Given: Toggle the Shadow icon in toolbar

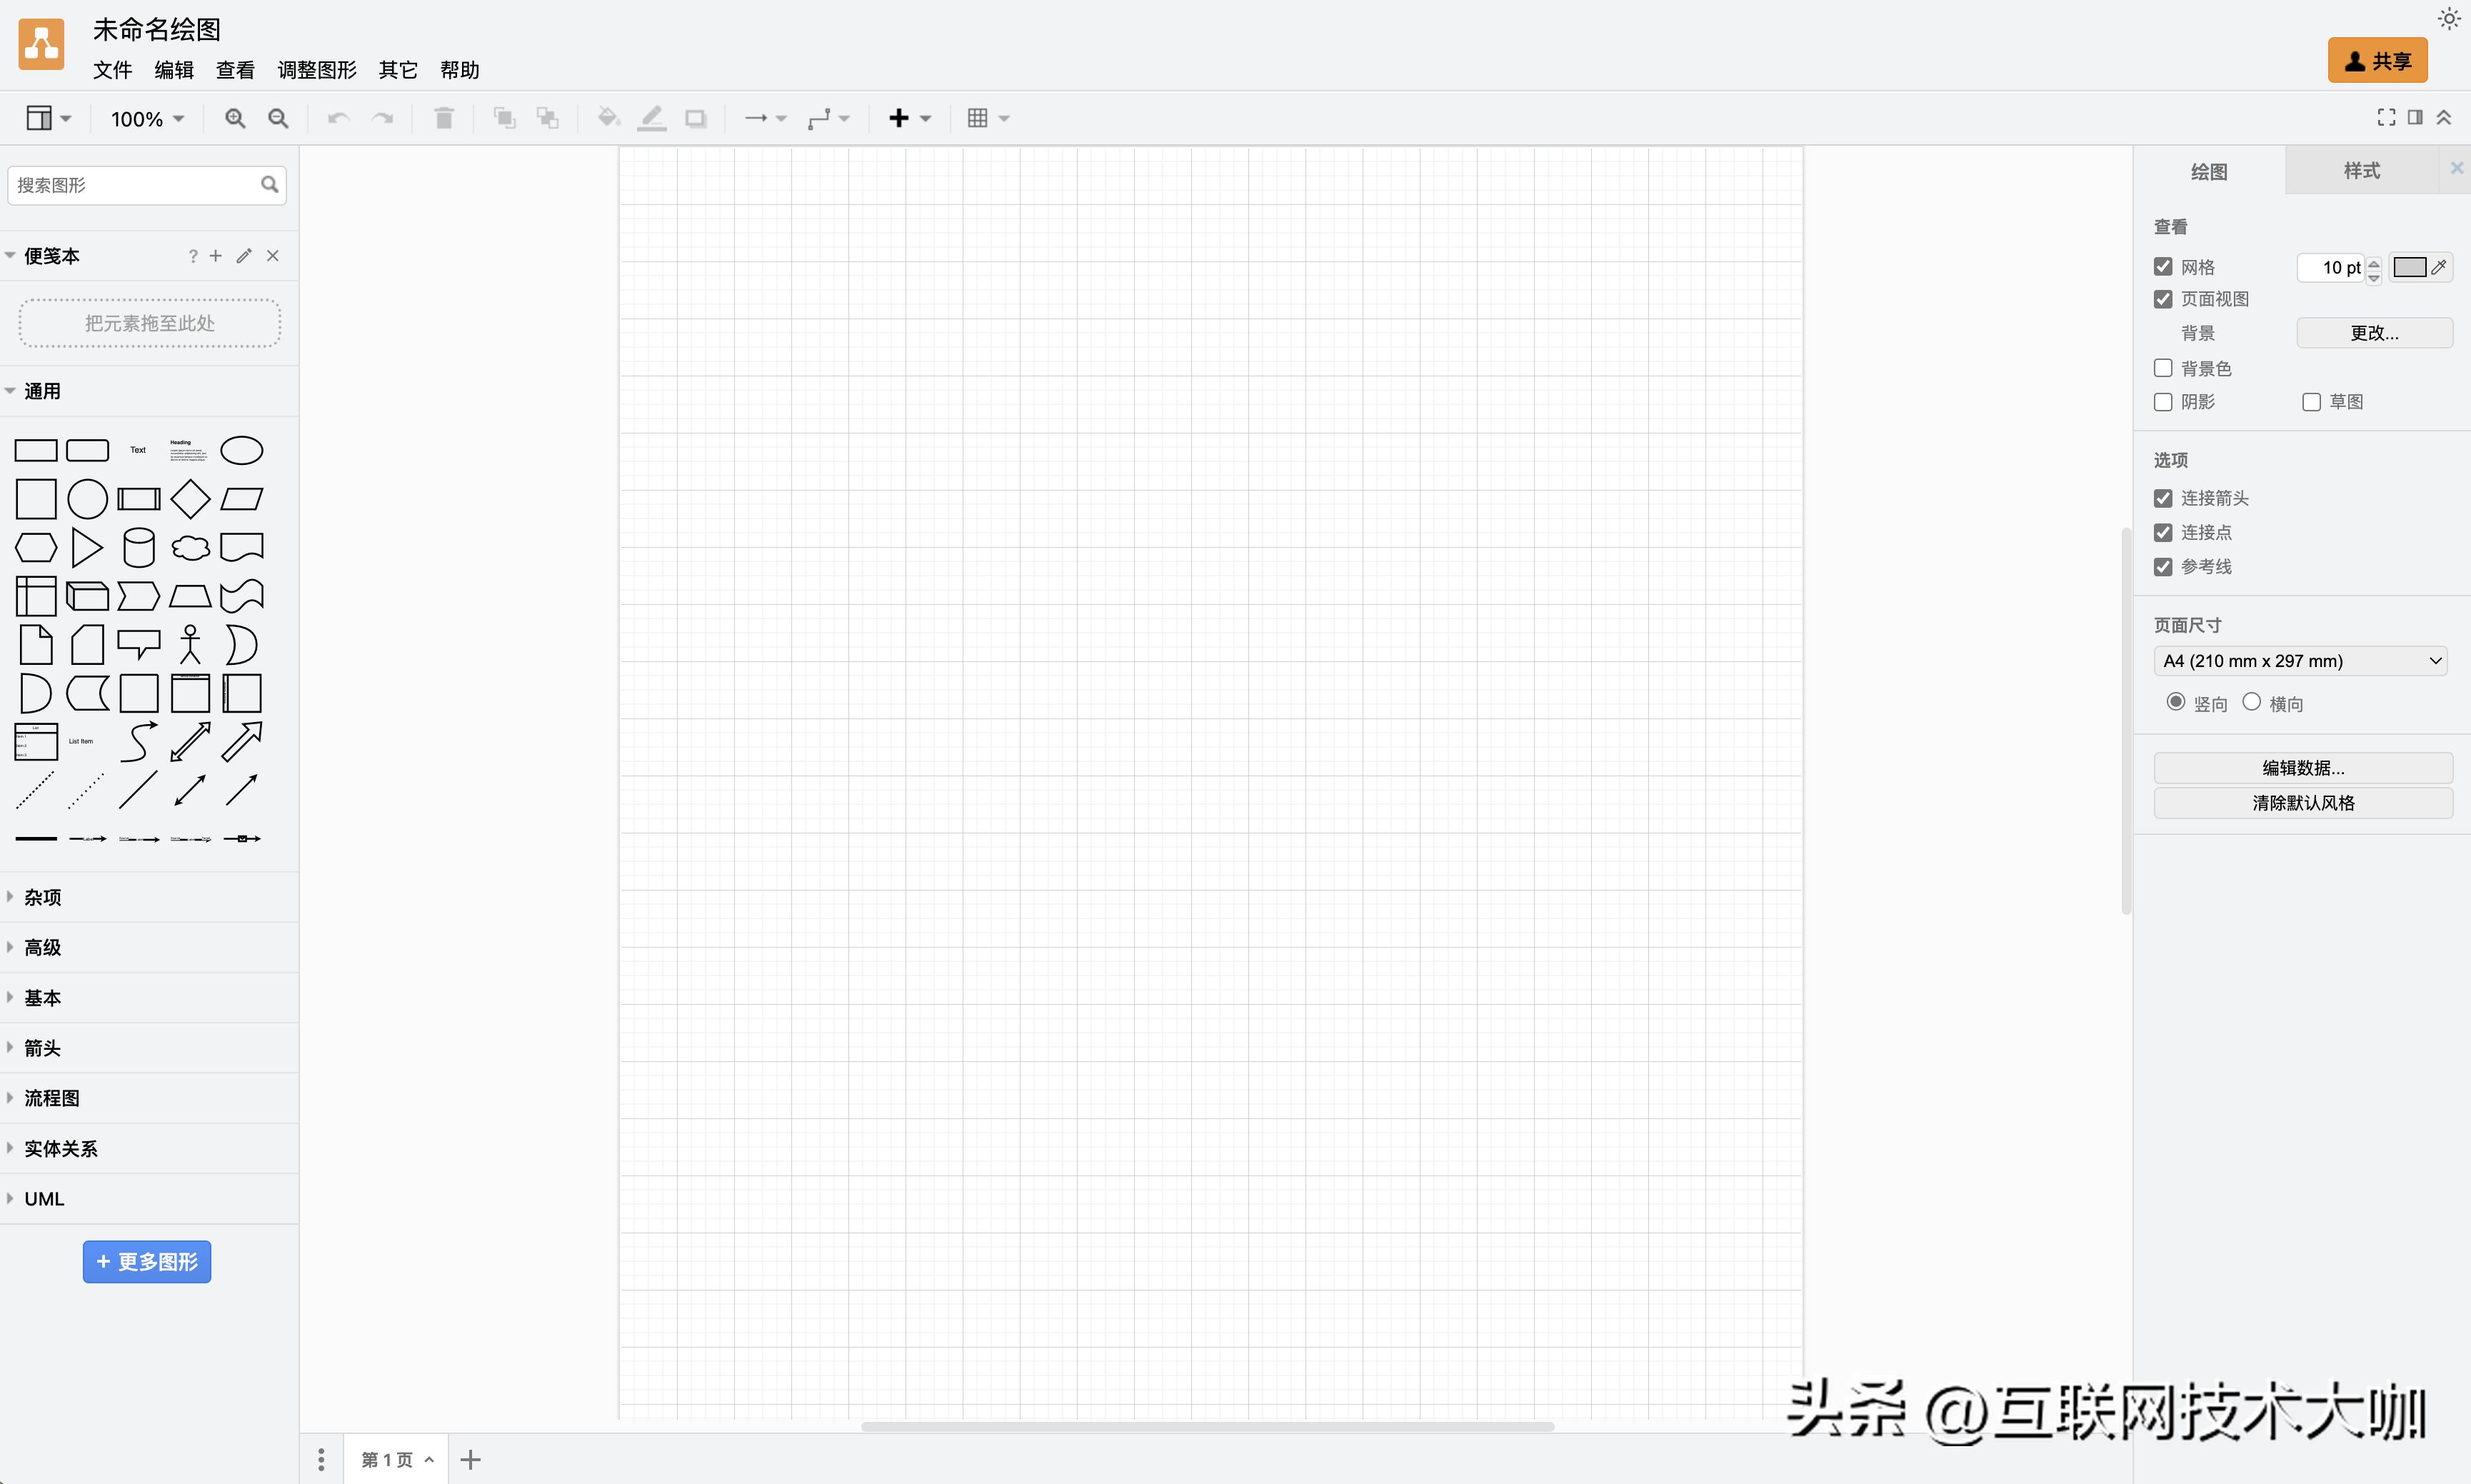Looking at the screenshot, I should (695, 117).
